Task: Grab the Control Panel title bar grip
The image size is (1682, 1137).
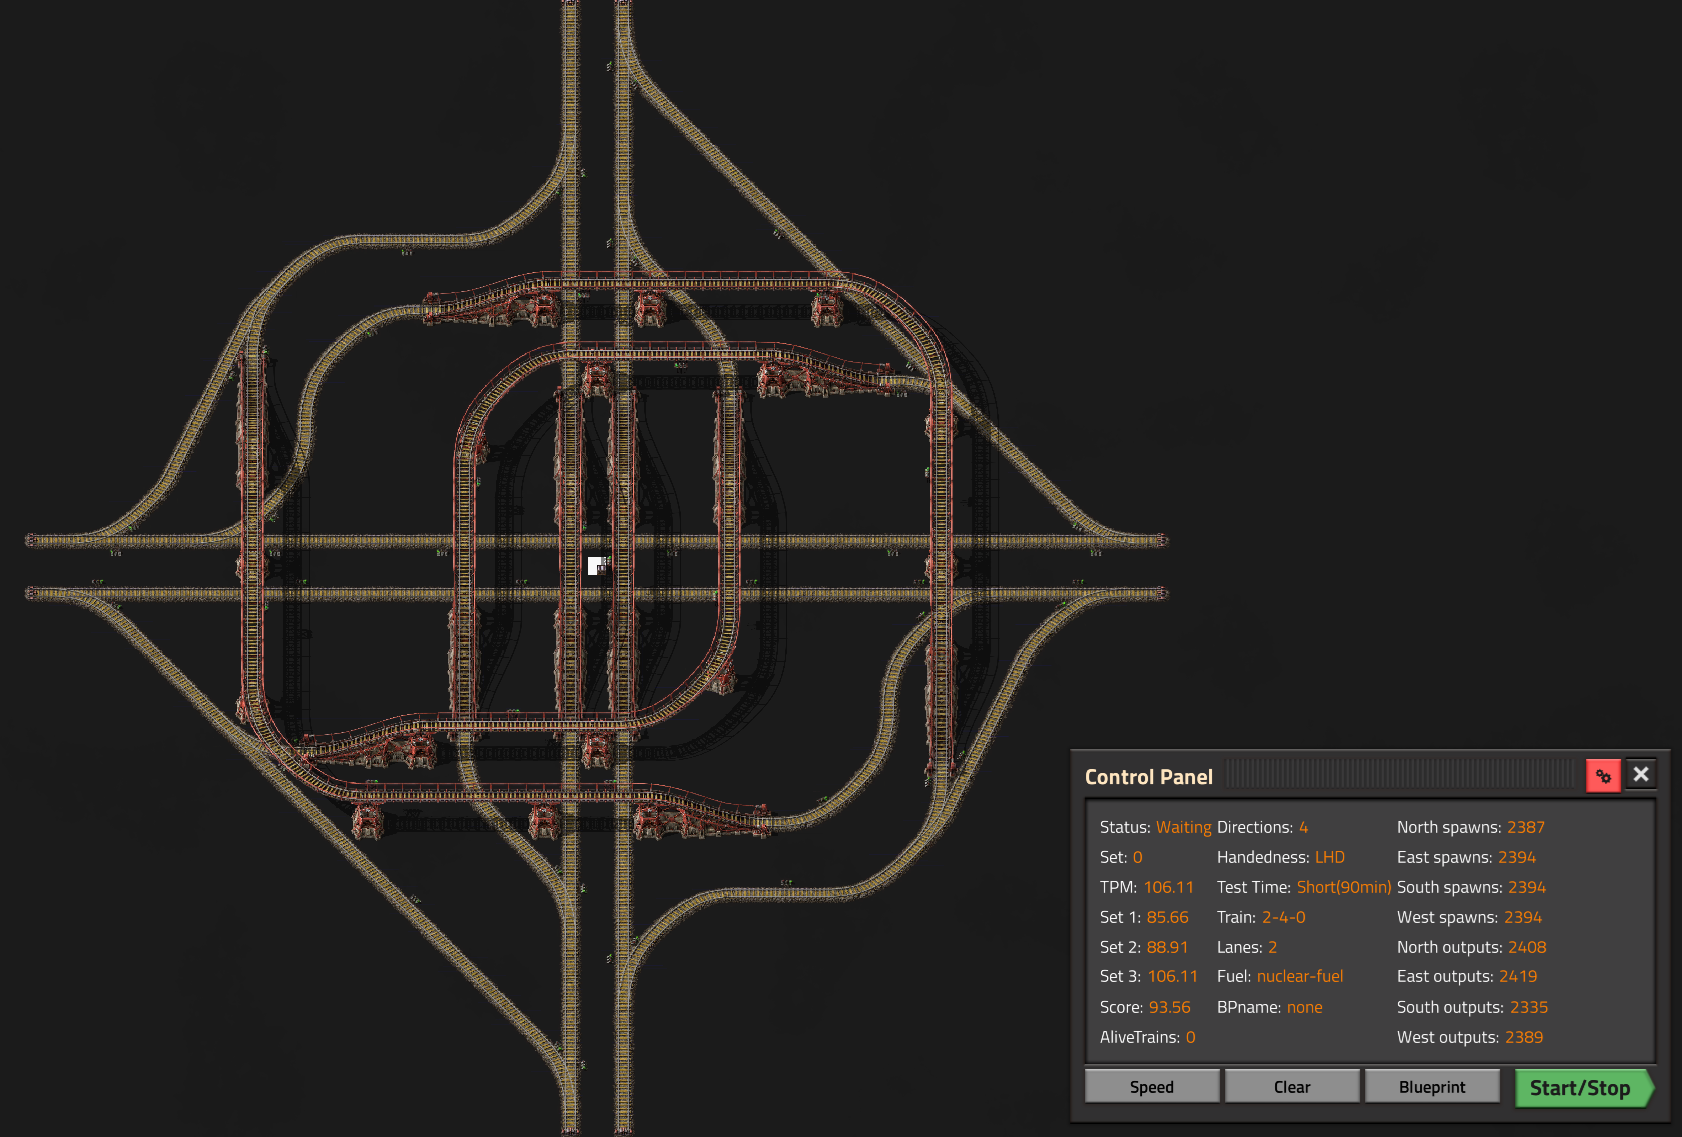Action: pos(1400,775)
